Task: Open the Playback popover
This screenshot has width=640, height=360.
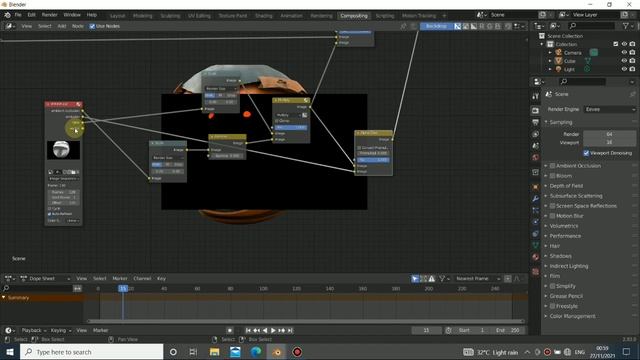Action: pyautogui.click(x=33, y=330)
